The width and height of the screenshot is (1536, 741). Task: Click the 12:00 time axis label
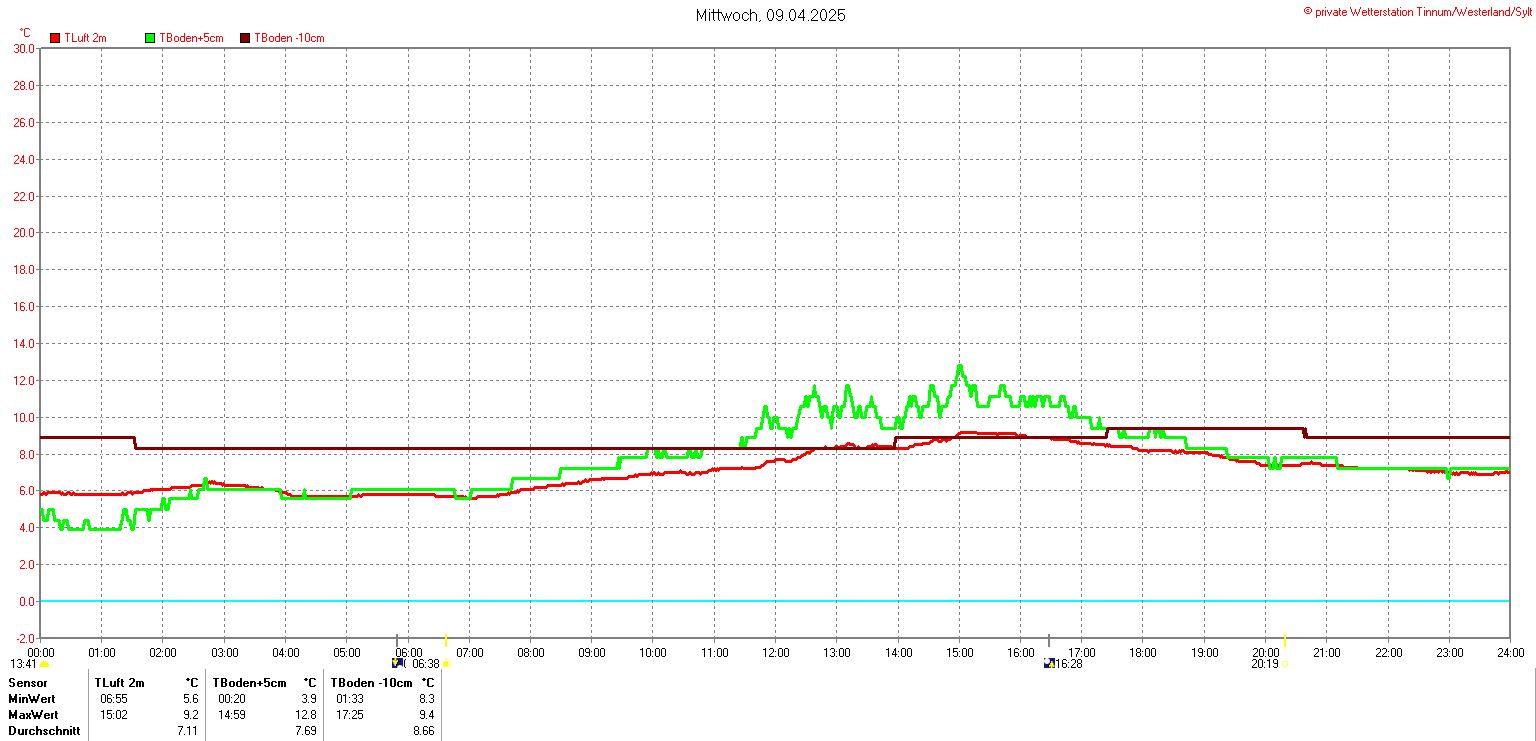pos(775,653)
